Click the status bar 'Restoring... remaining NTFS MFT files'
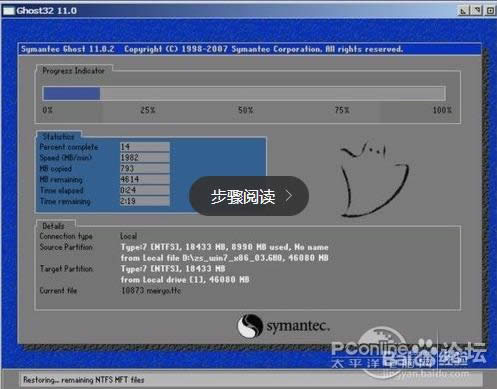 tap(84, 380)
